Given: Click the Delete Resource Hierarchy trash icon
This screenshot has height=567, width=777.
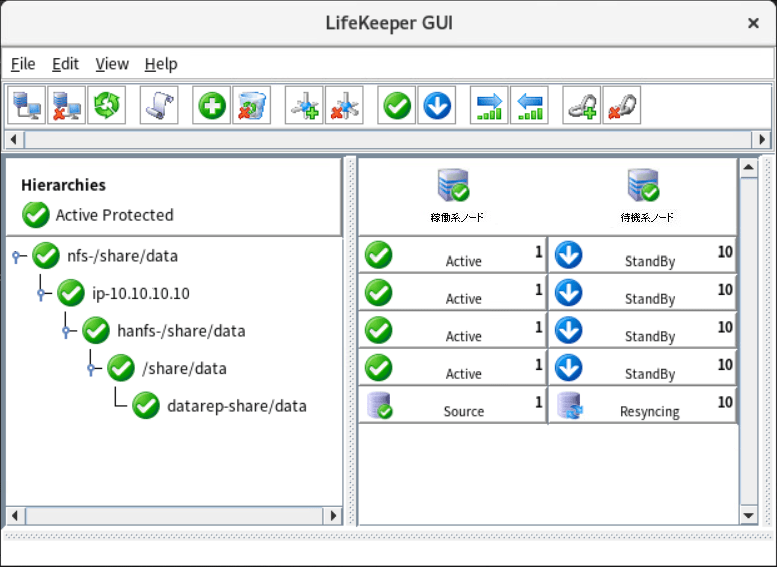Looking at the screenshot, I should pyautogui.click(x=252, y=105).
